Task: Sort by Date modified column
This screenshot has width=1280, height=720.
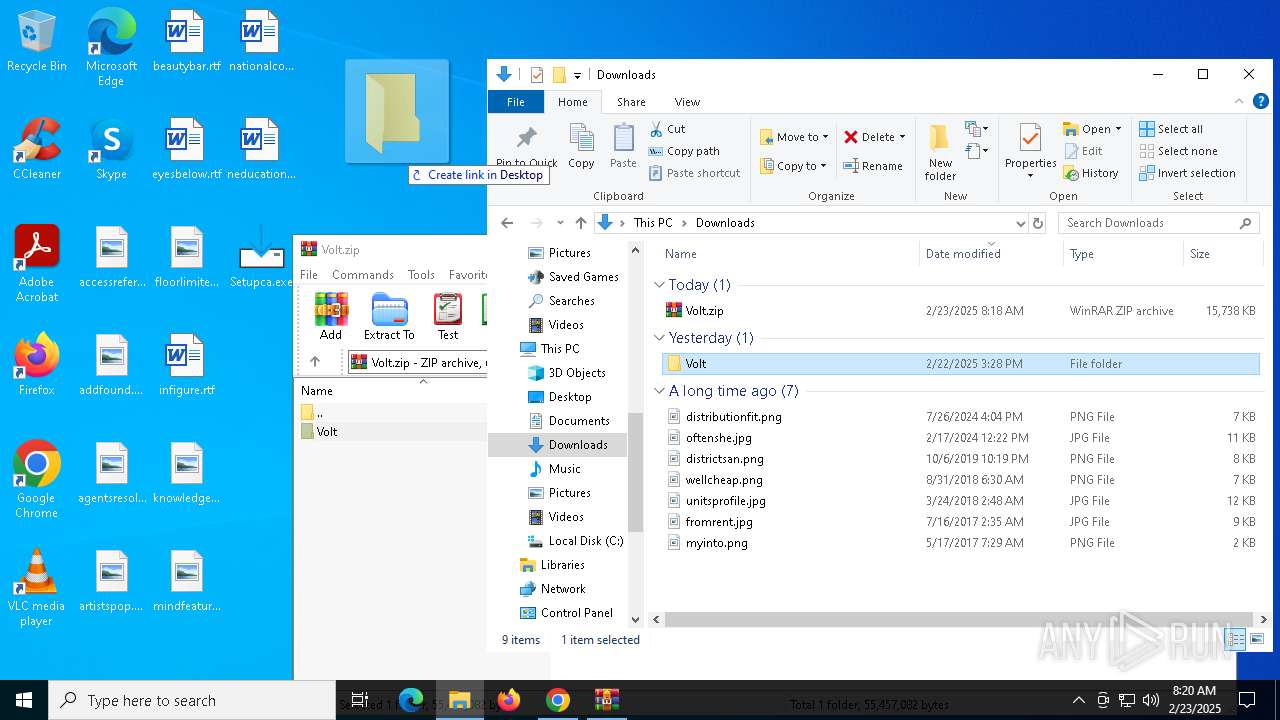Action: [x=991, y=254]
